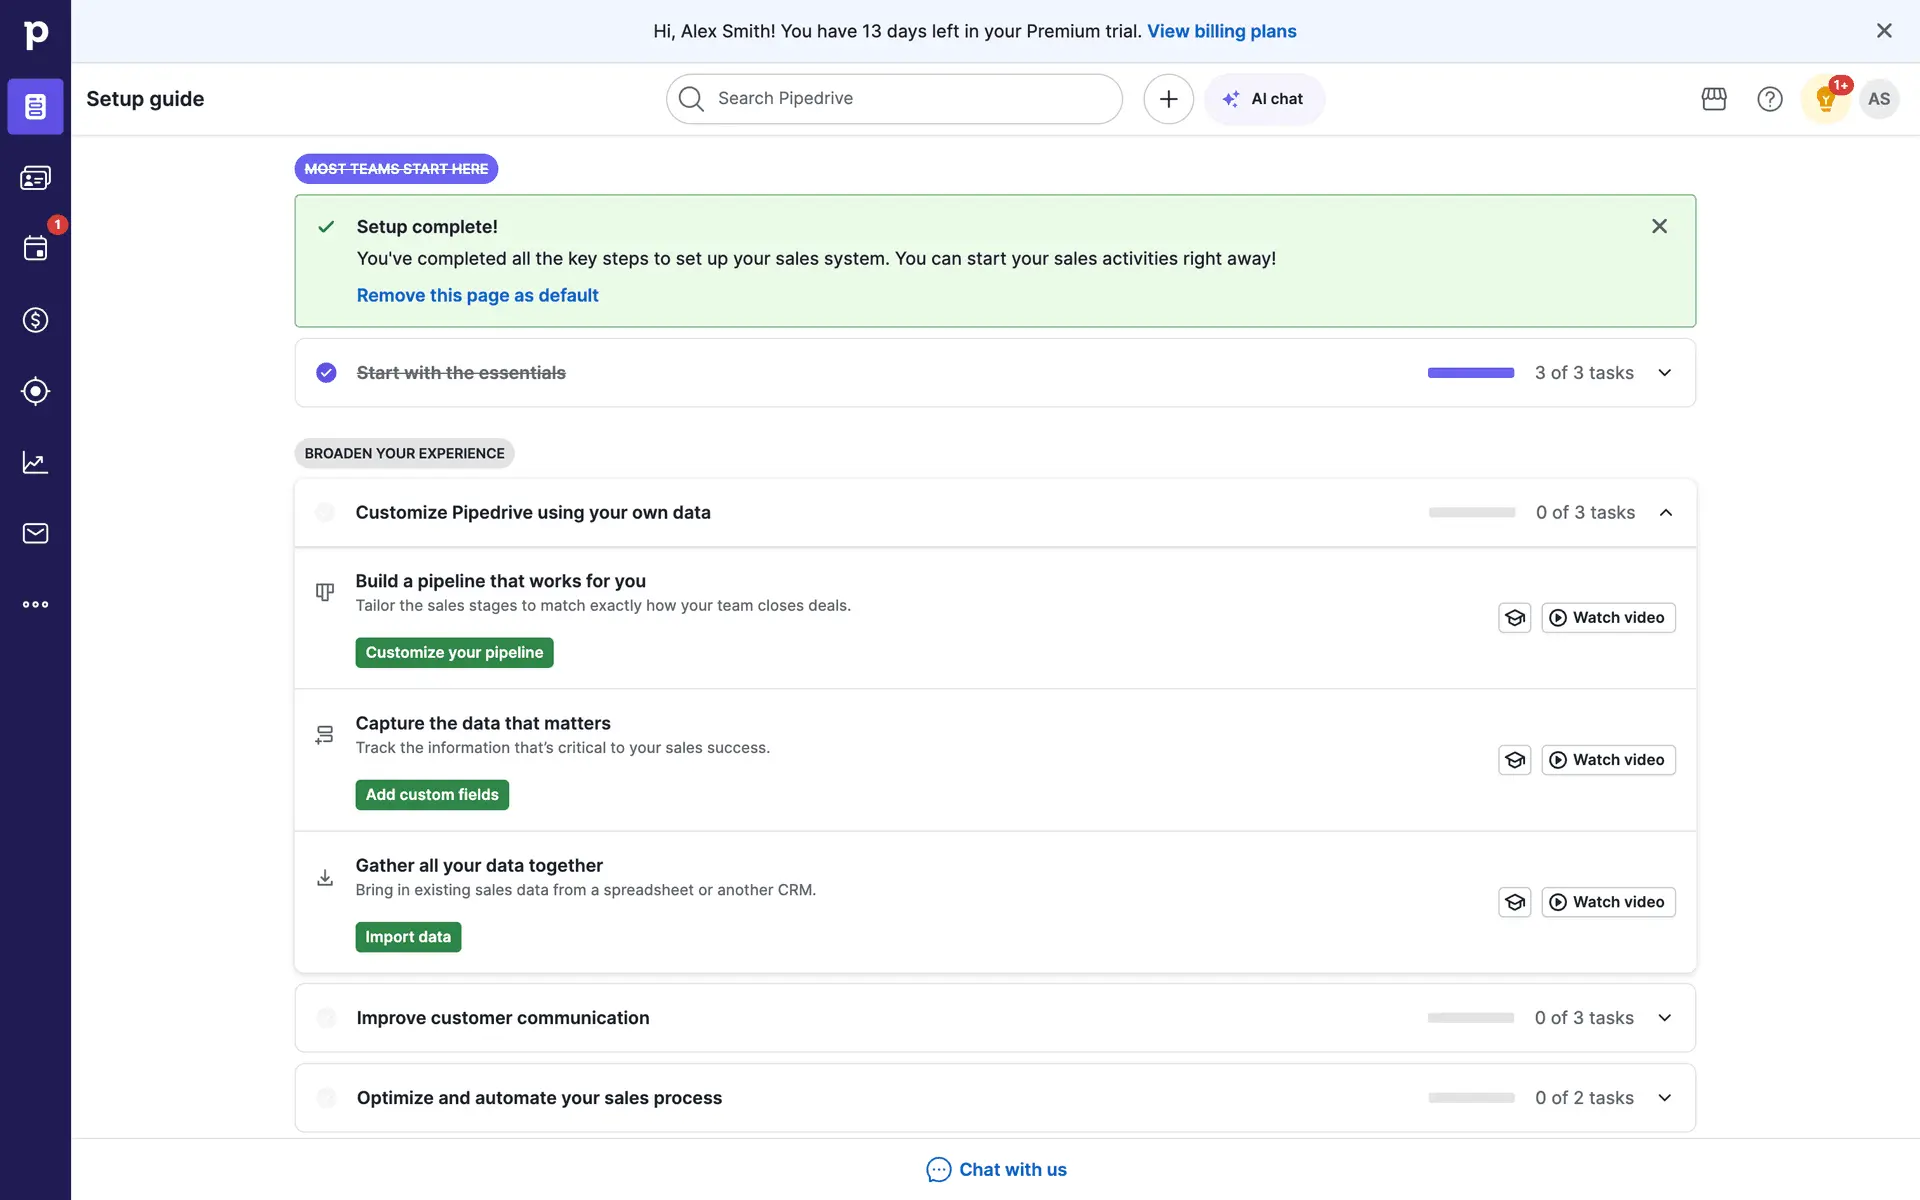1920x1200 pixels.
Task: Open the Mail envelope sidebar icon
Action: coord(35,533)
